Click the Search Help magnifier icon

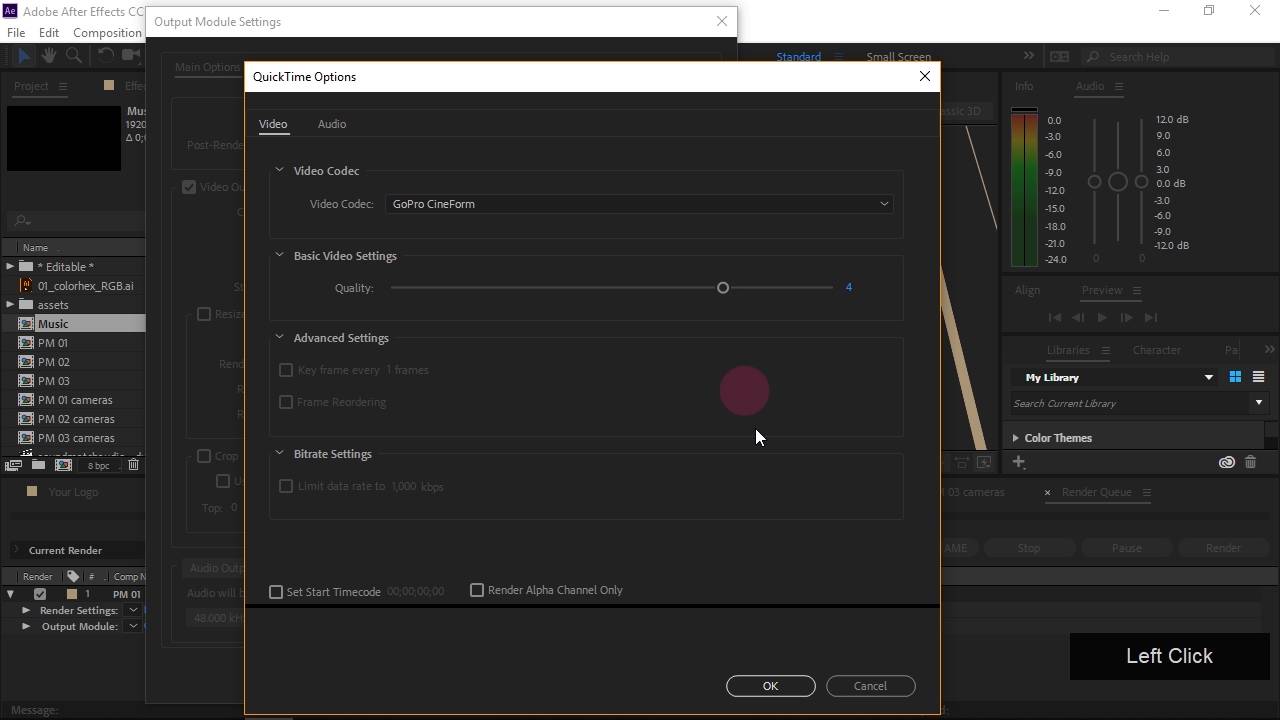[1093, 57]
